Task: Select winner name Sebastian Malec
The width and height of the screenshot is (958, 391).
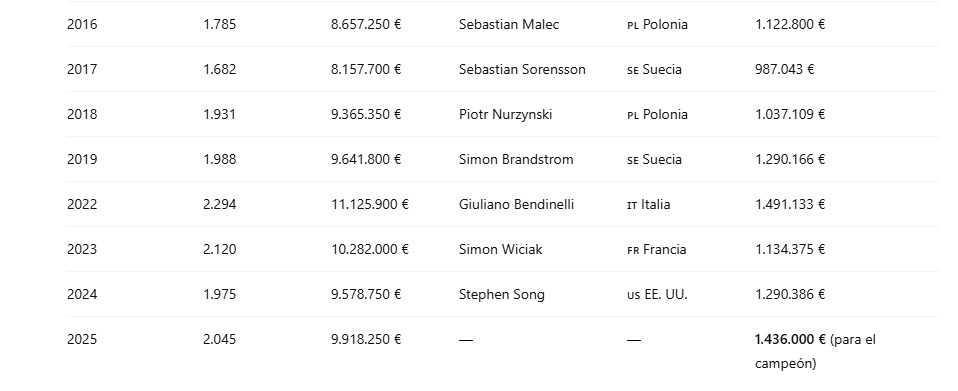Action: (x=509, y=24)
